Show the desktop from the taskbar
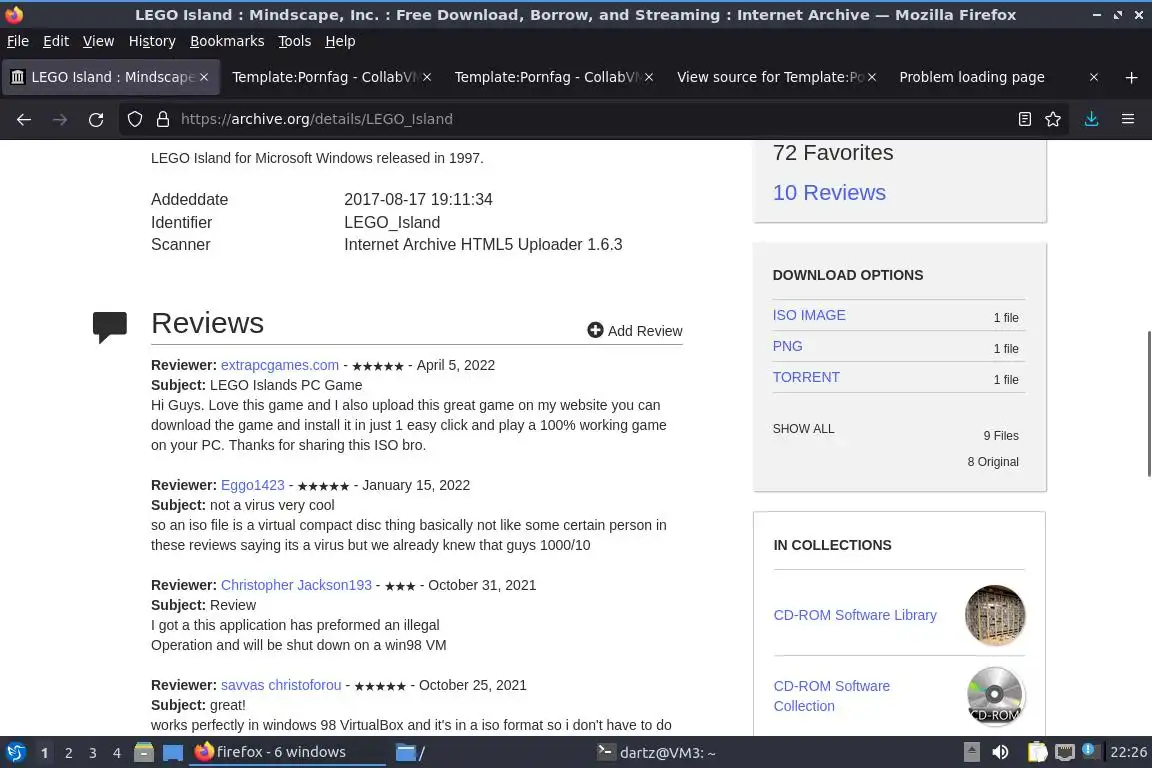This screenshot has height=768, width=1152. tap(173, 753)
